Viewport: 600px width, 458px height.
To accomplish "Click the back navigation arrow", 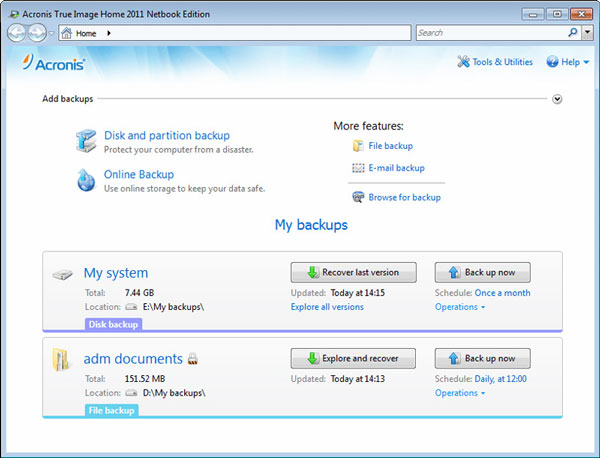I will coord(17,33).
